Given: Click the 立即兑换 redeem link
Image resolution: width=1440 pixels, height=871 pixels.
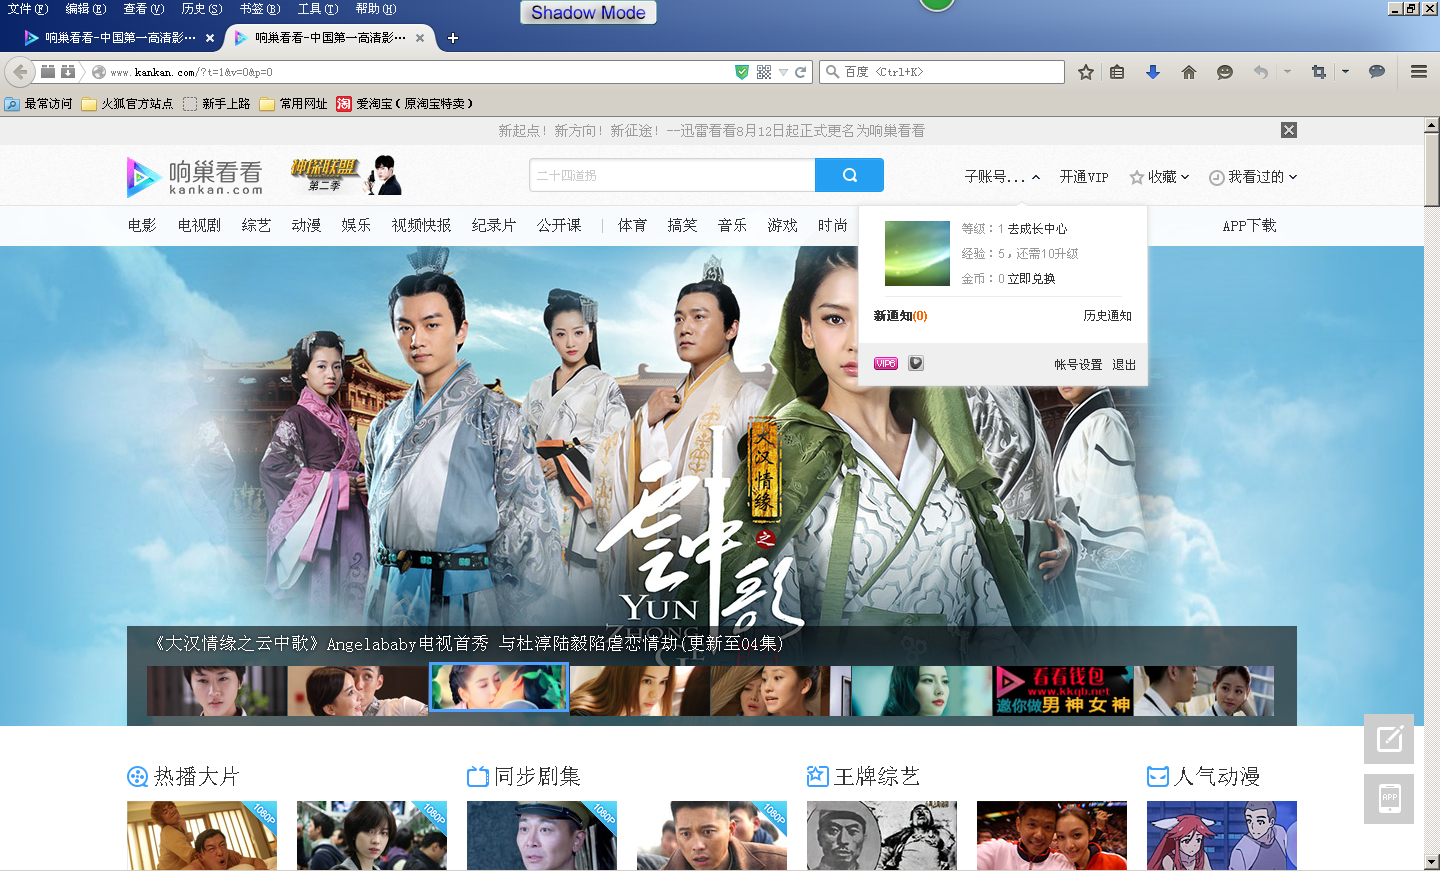Looking at the screenshot, I should (1031, 279).
